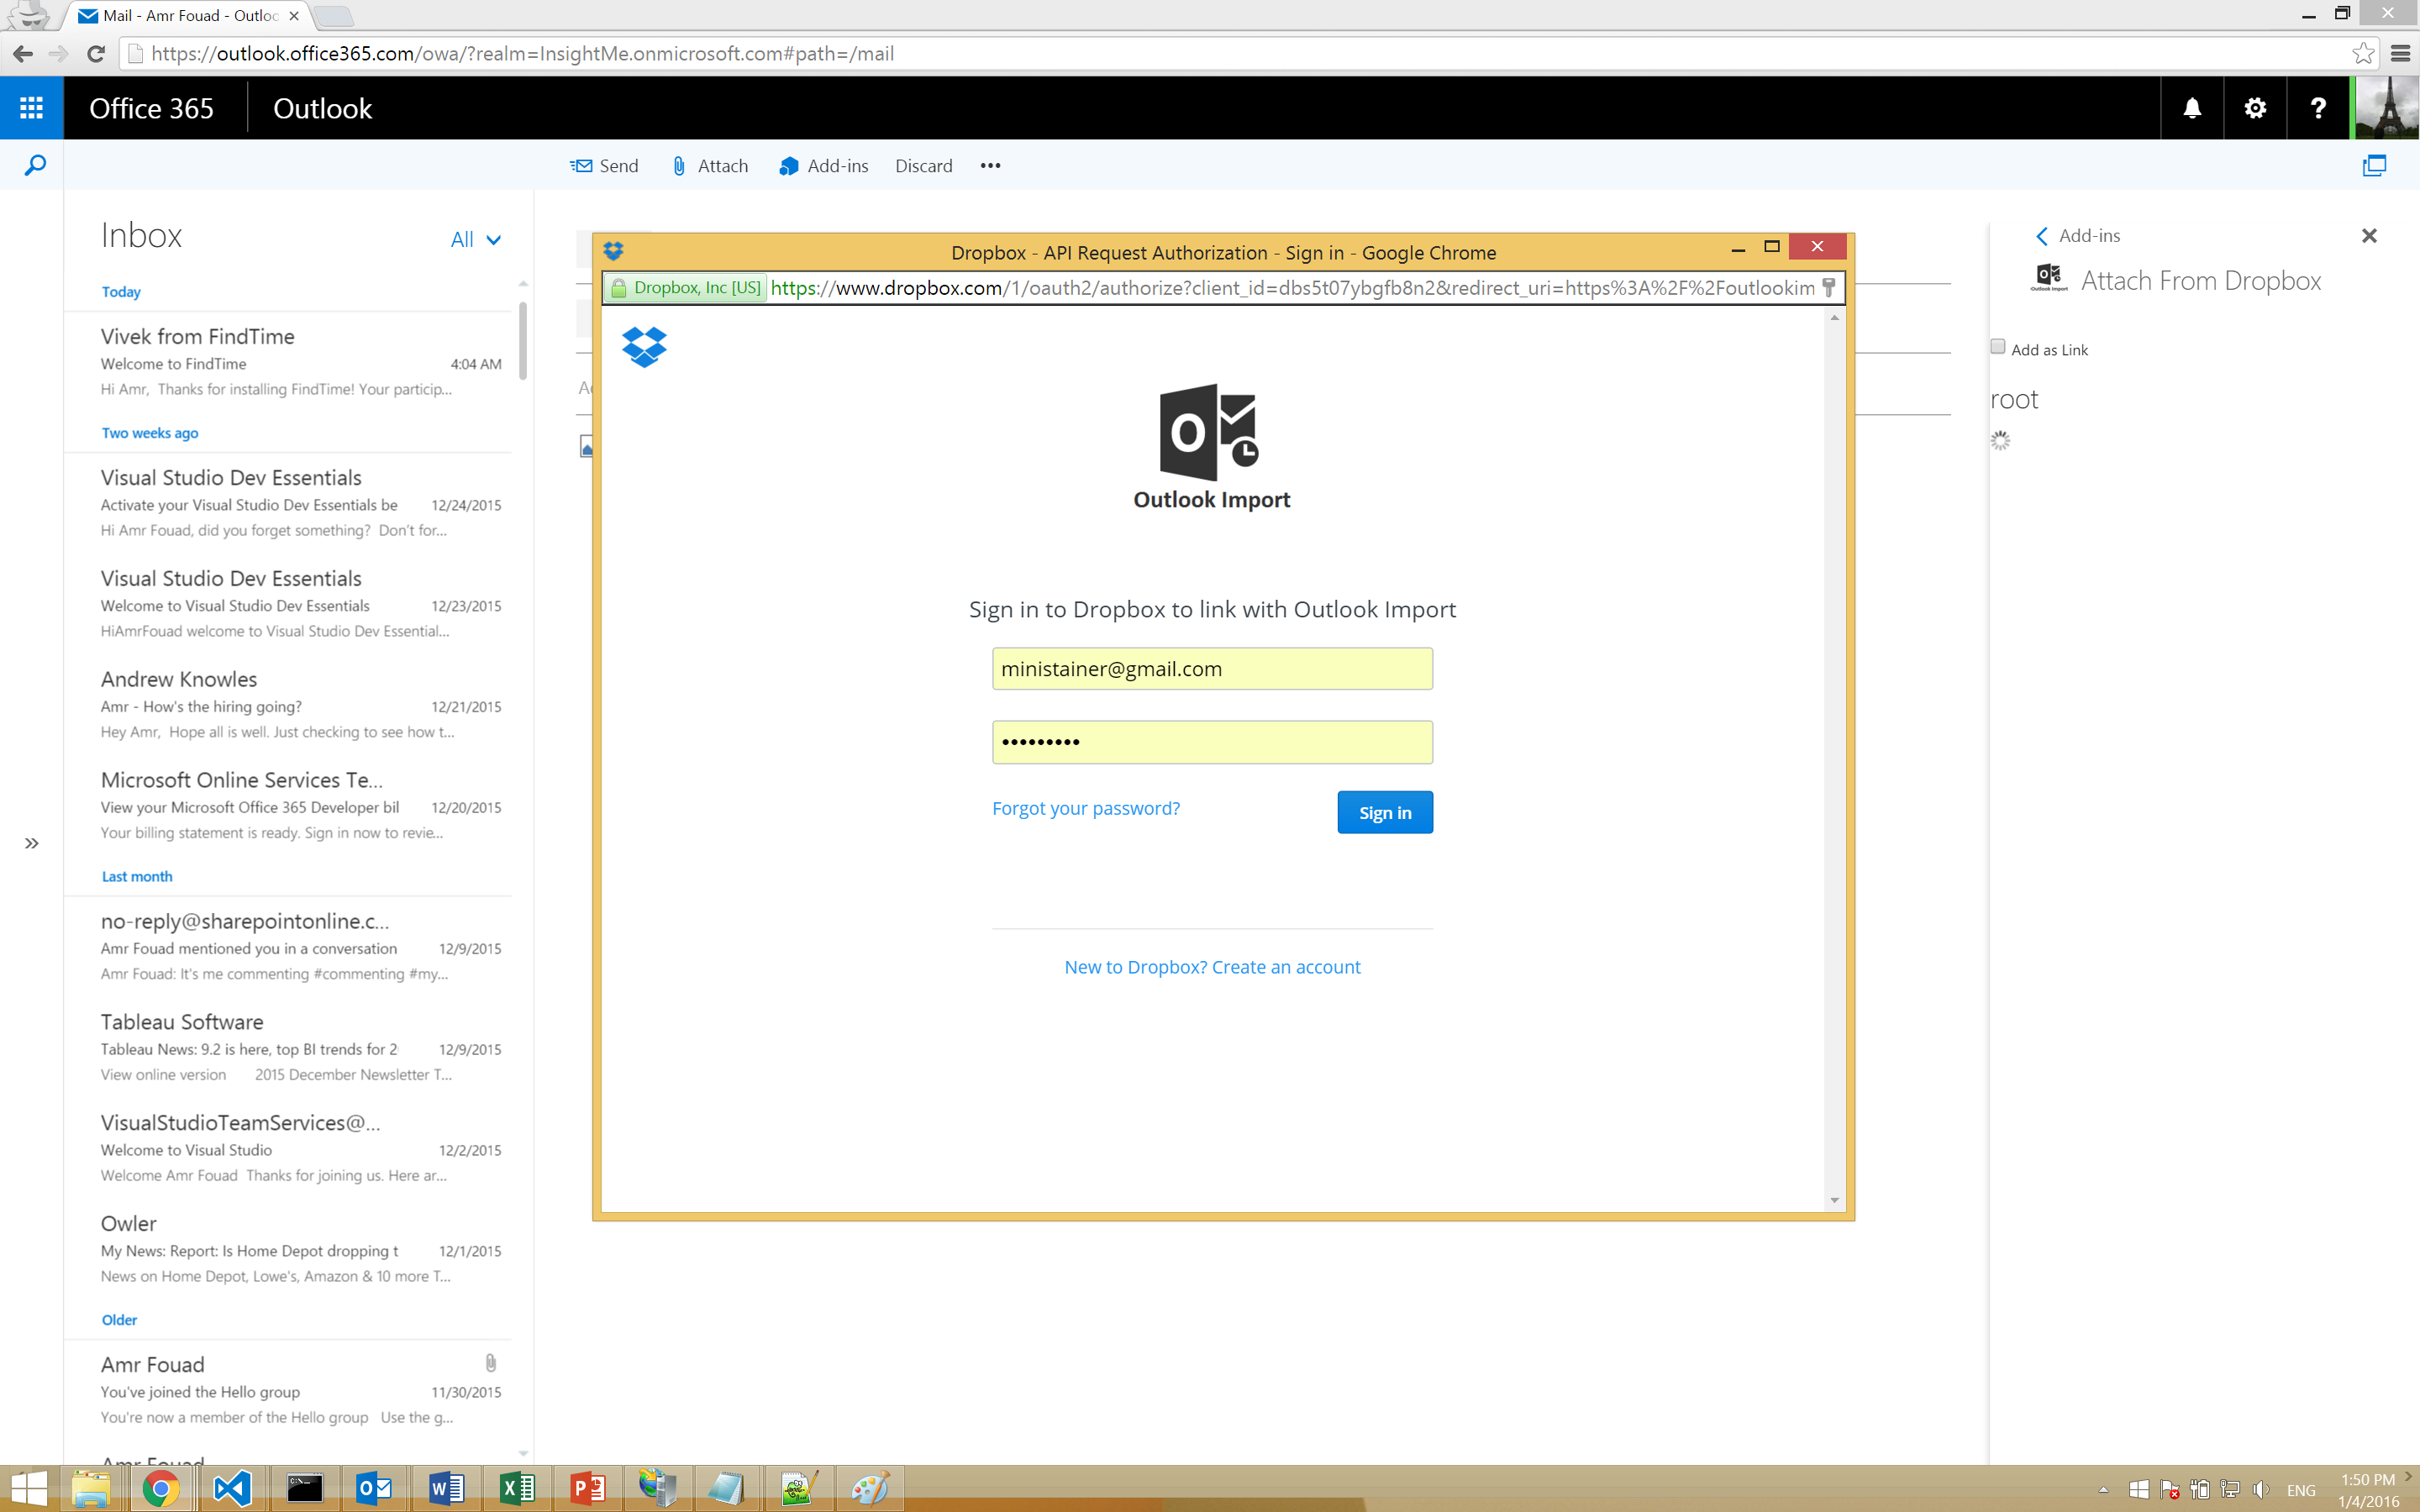Image resolution: width=2420 pixels, height=1512 pixels.
Task: Open Google Chrome from the taskbar
Action: coord(161,1489)
